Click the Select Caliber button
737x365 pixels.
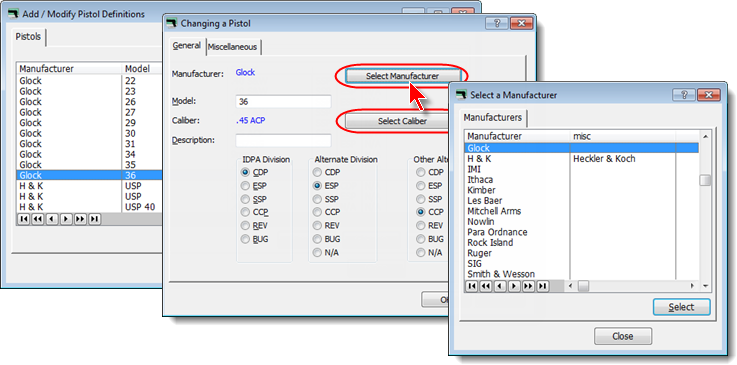pyautogui.click(x=402, y=121)
